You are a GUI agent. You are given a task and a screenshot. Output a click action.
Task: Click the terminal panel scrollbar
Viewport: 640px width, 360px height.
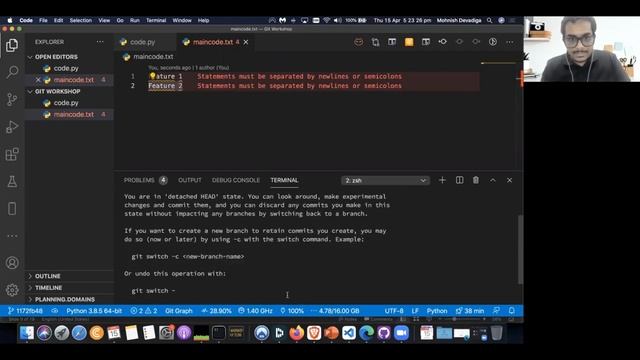click(520, 249)
